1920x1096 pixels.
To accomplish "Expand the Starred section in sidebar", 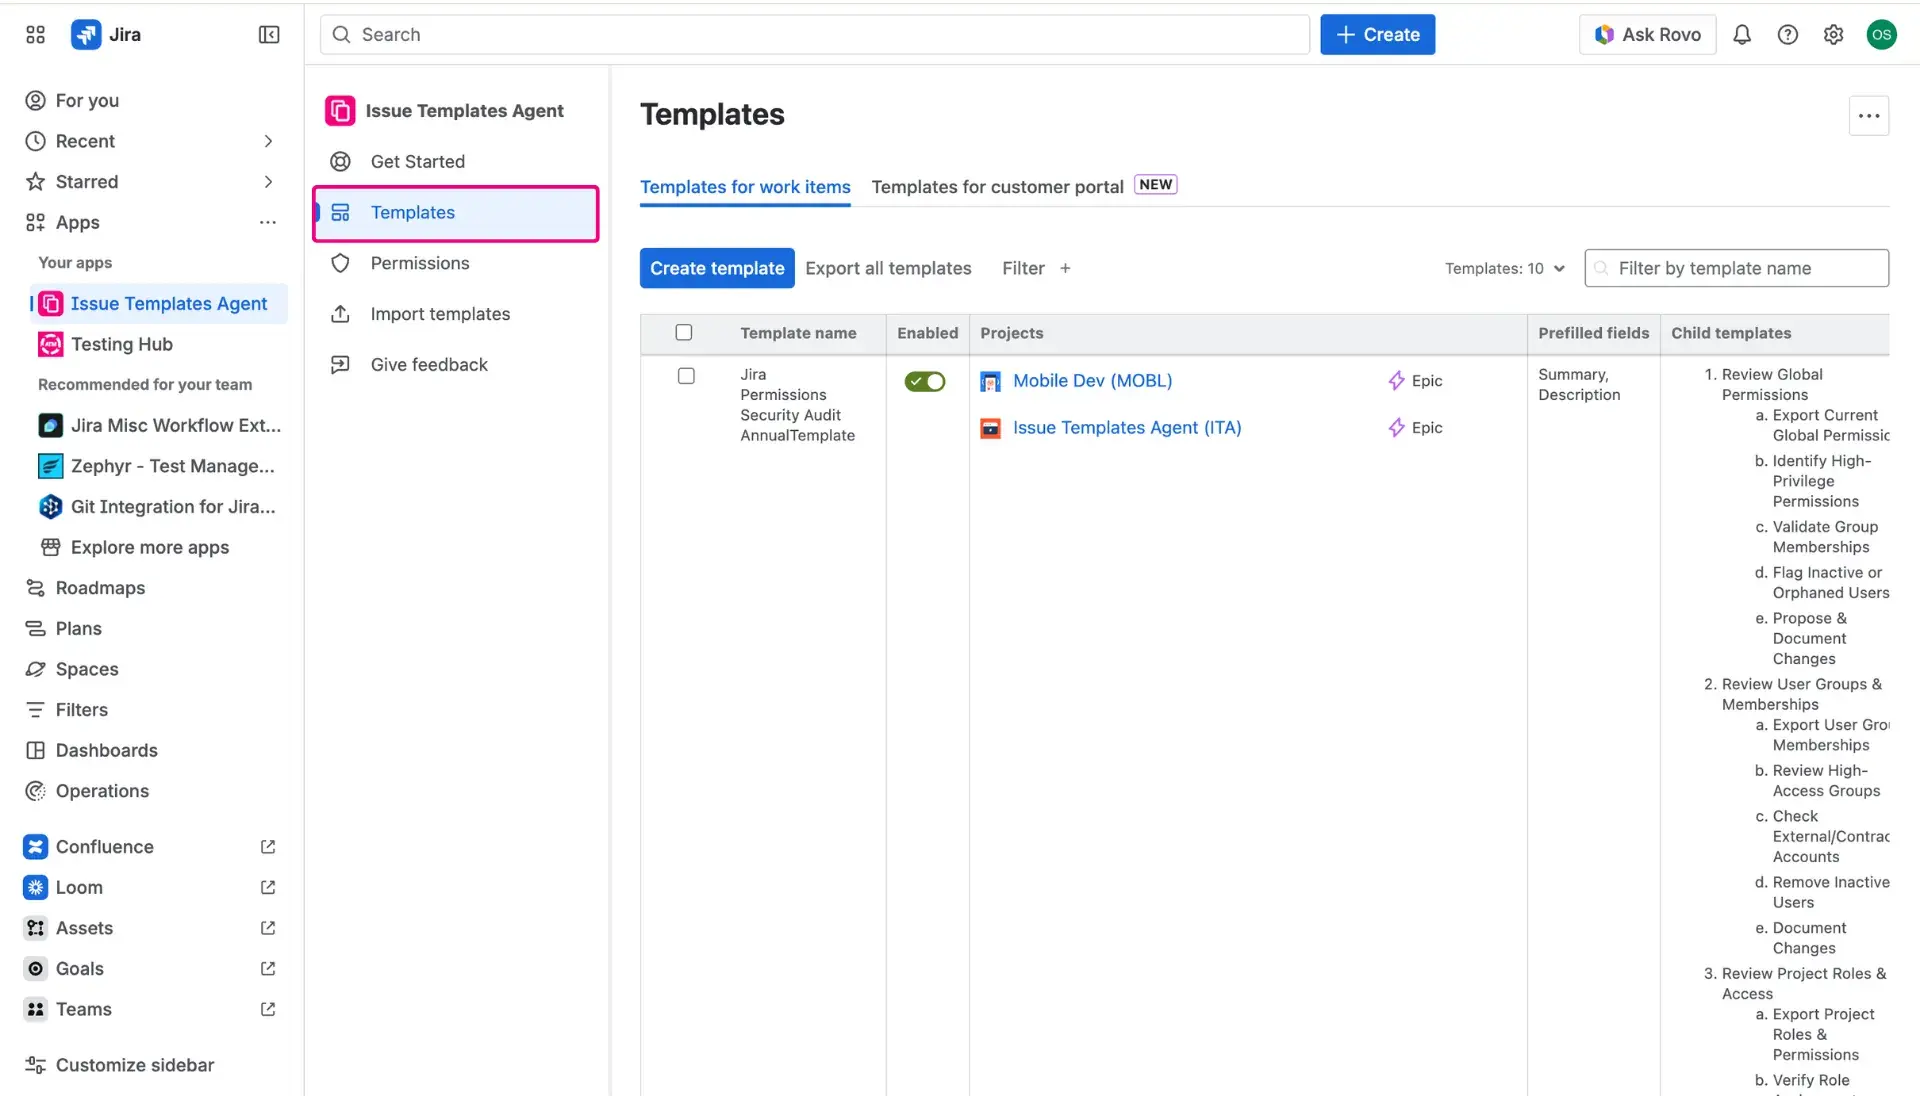I will point(267,181).
